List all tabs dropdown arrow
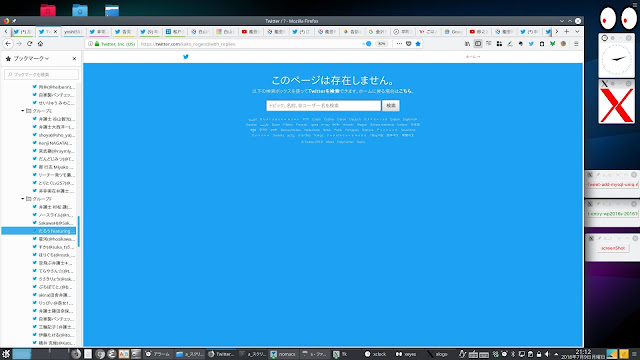 577,31
